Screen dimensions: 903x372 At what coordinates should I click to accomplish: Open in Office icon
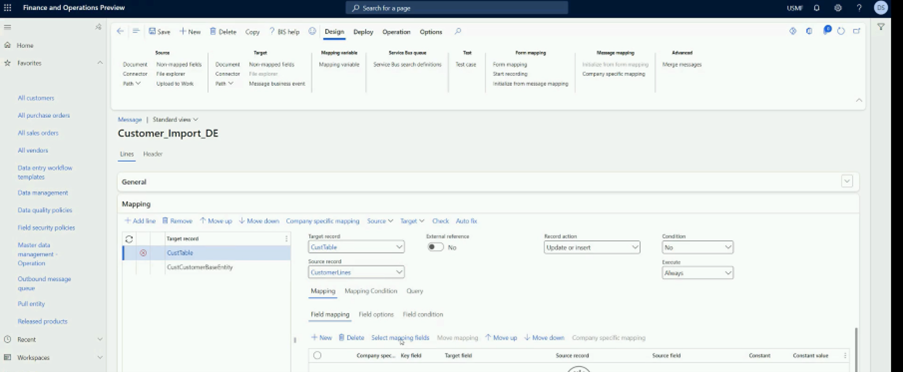pos(809,31)
